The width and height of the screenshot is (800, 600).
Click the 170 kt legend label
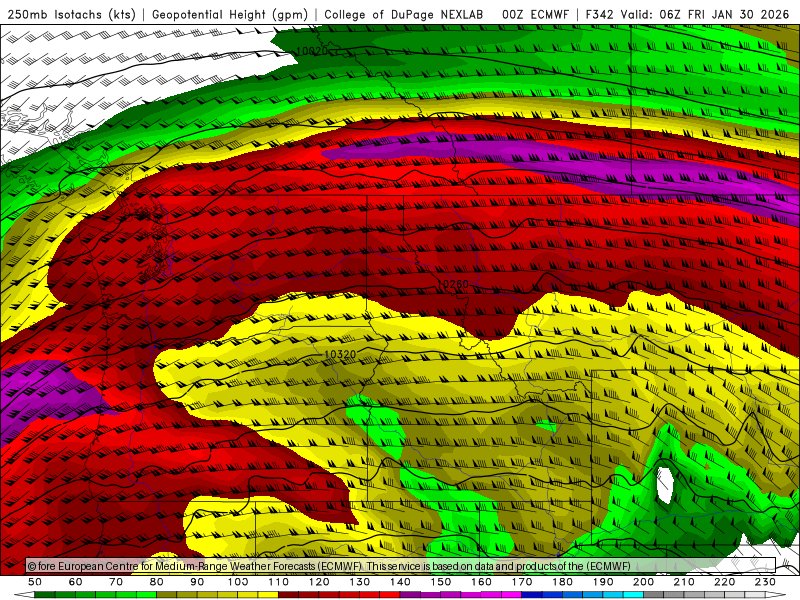tap(522, 582)
